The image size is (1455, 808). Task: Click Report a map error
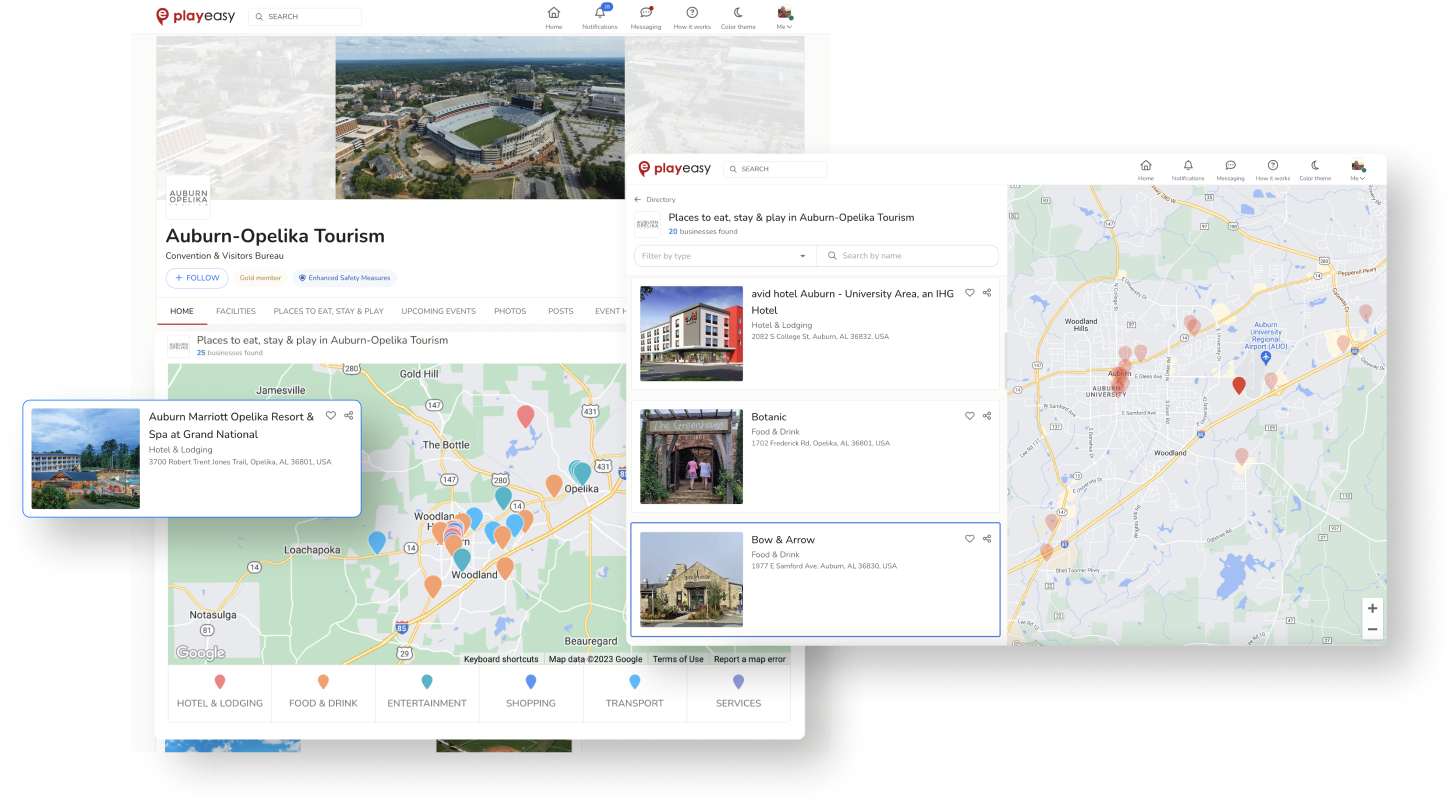750,659
